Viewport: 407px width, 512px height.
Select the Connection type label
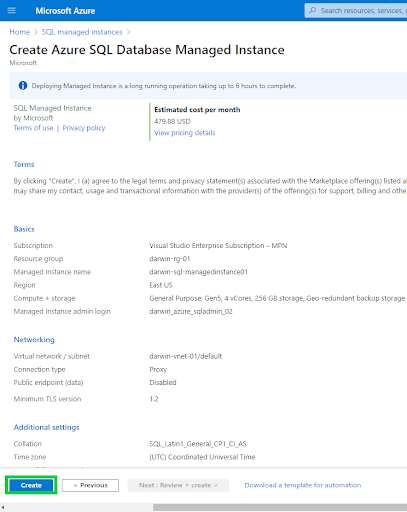(x=39, y=370)
